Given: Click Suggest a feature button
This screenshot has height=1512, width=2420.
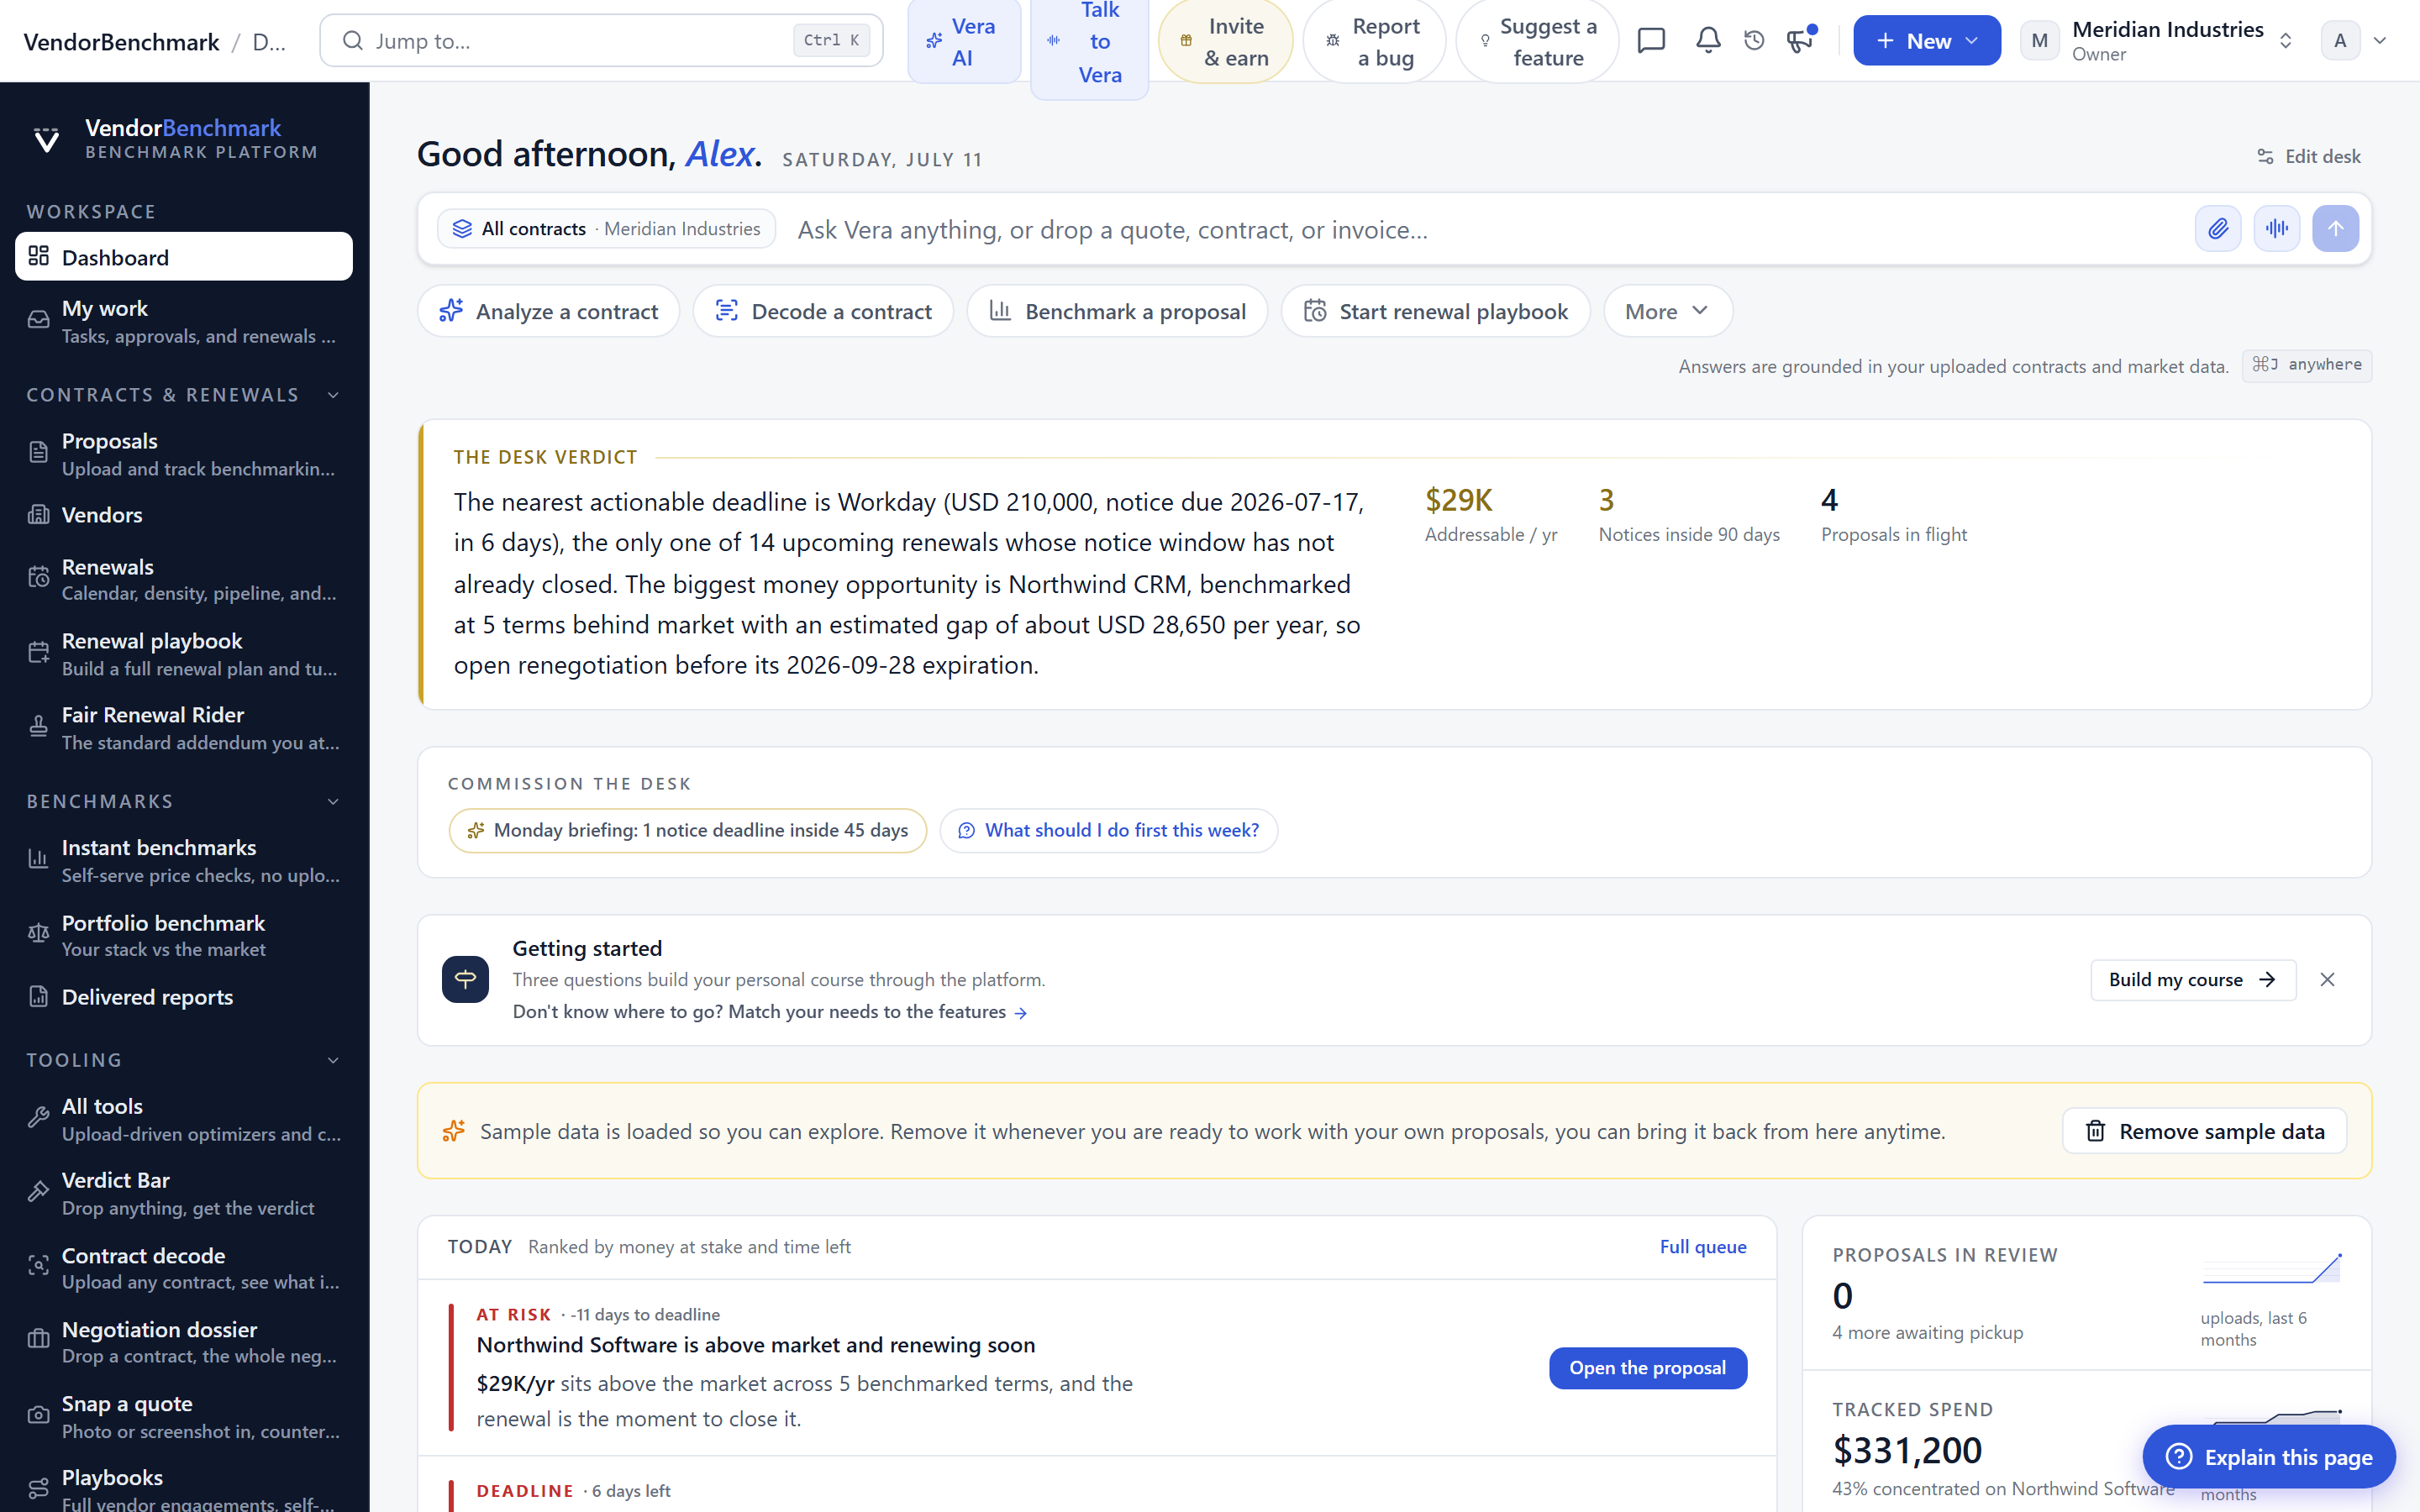Looking at the screenshot, I should point(1537,41).
